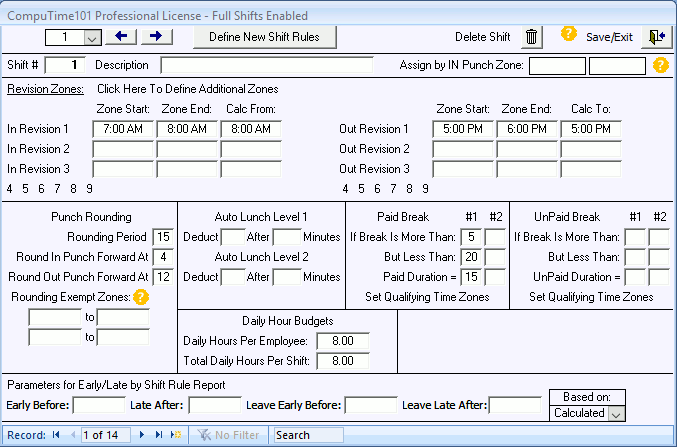
Task: Click the Rounding Period field
Action: pyautogui.click(x=163, y=237)
